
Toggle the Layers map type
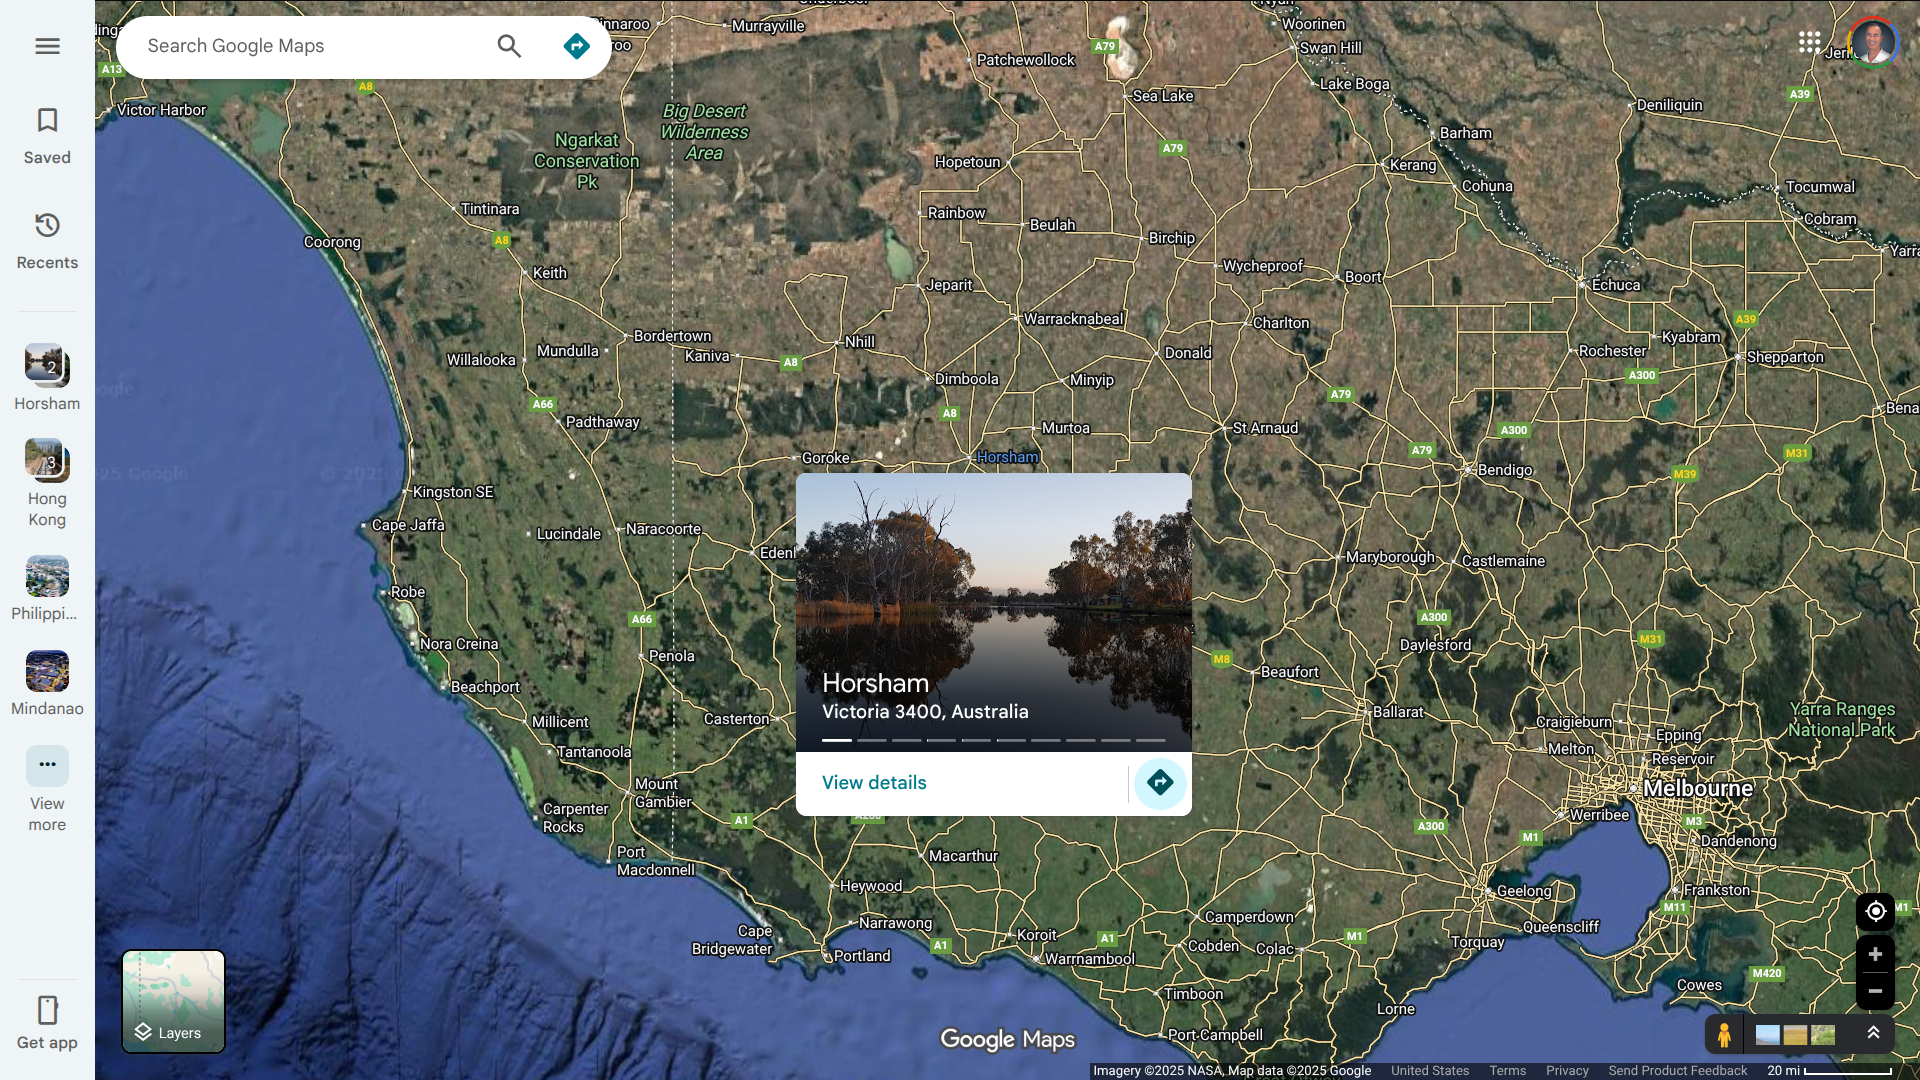click(173, 1001)
